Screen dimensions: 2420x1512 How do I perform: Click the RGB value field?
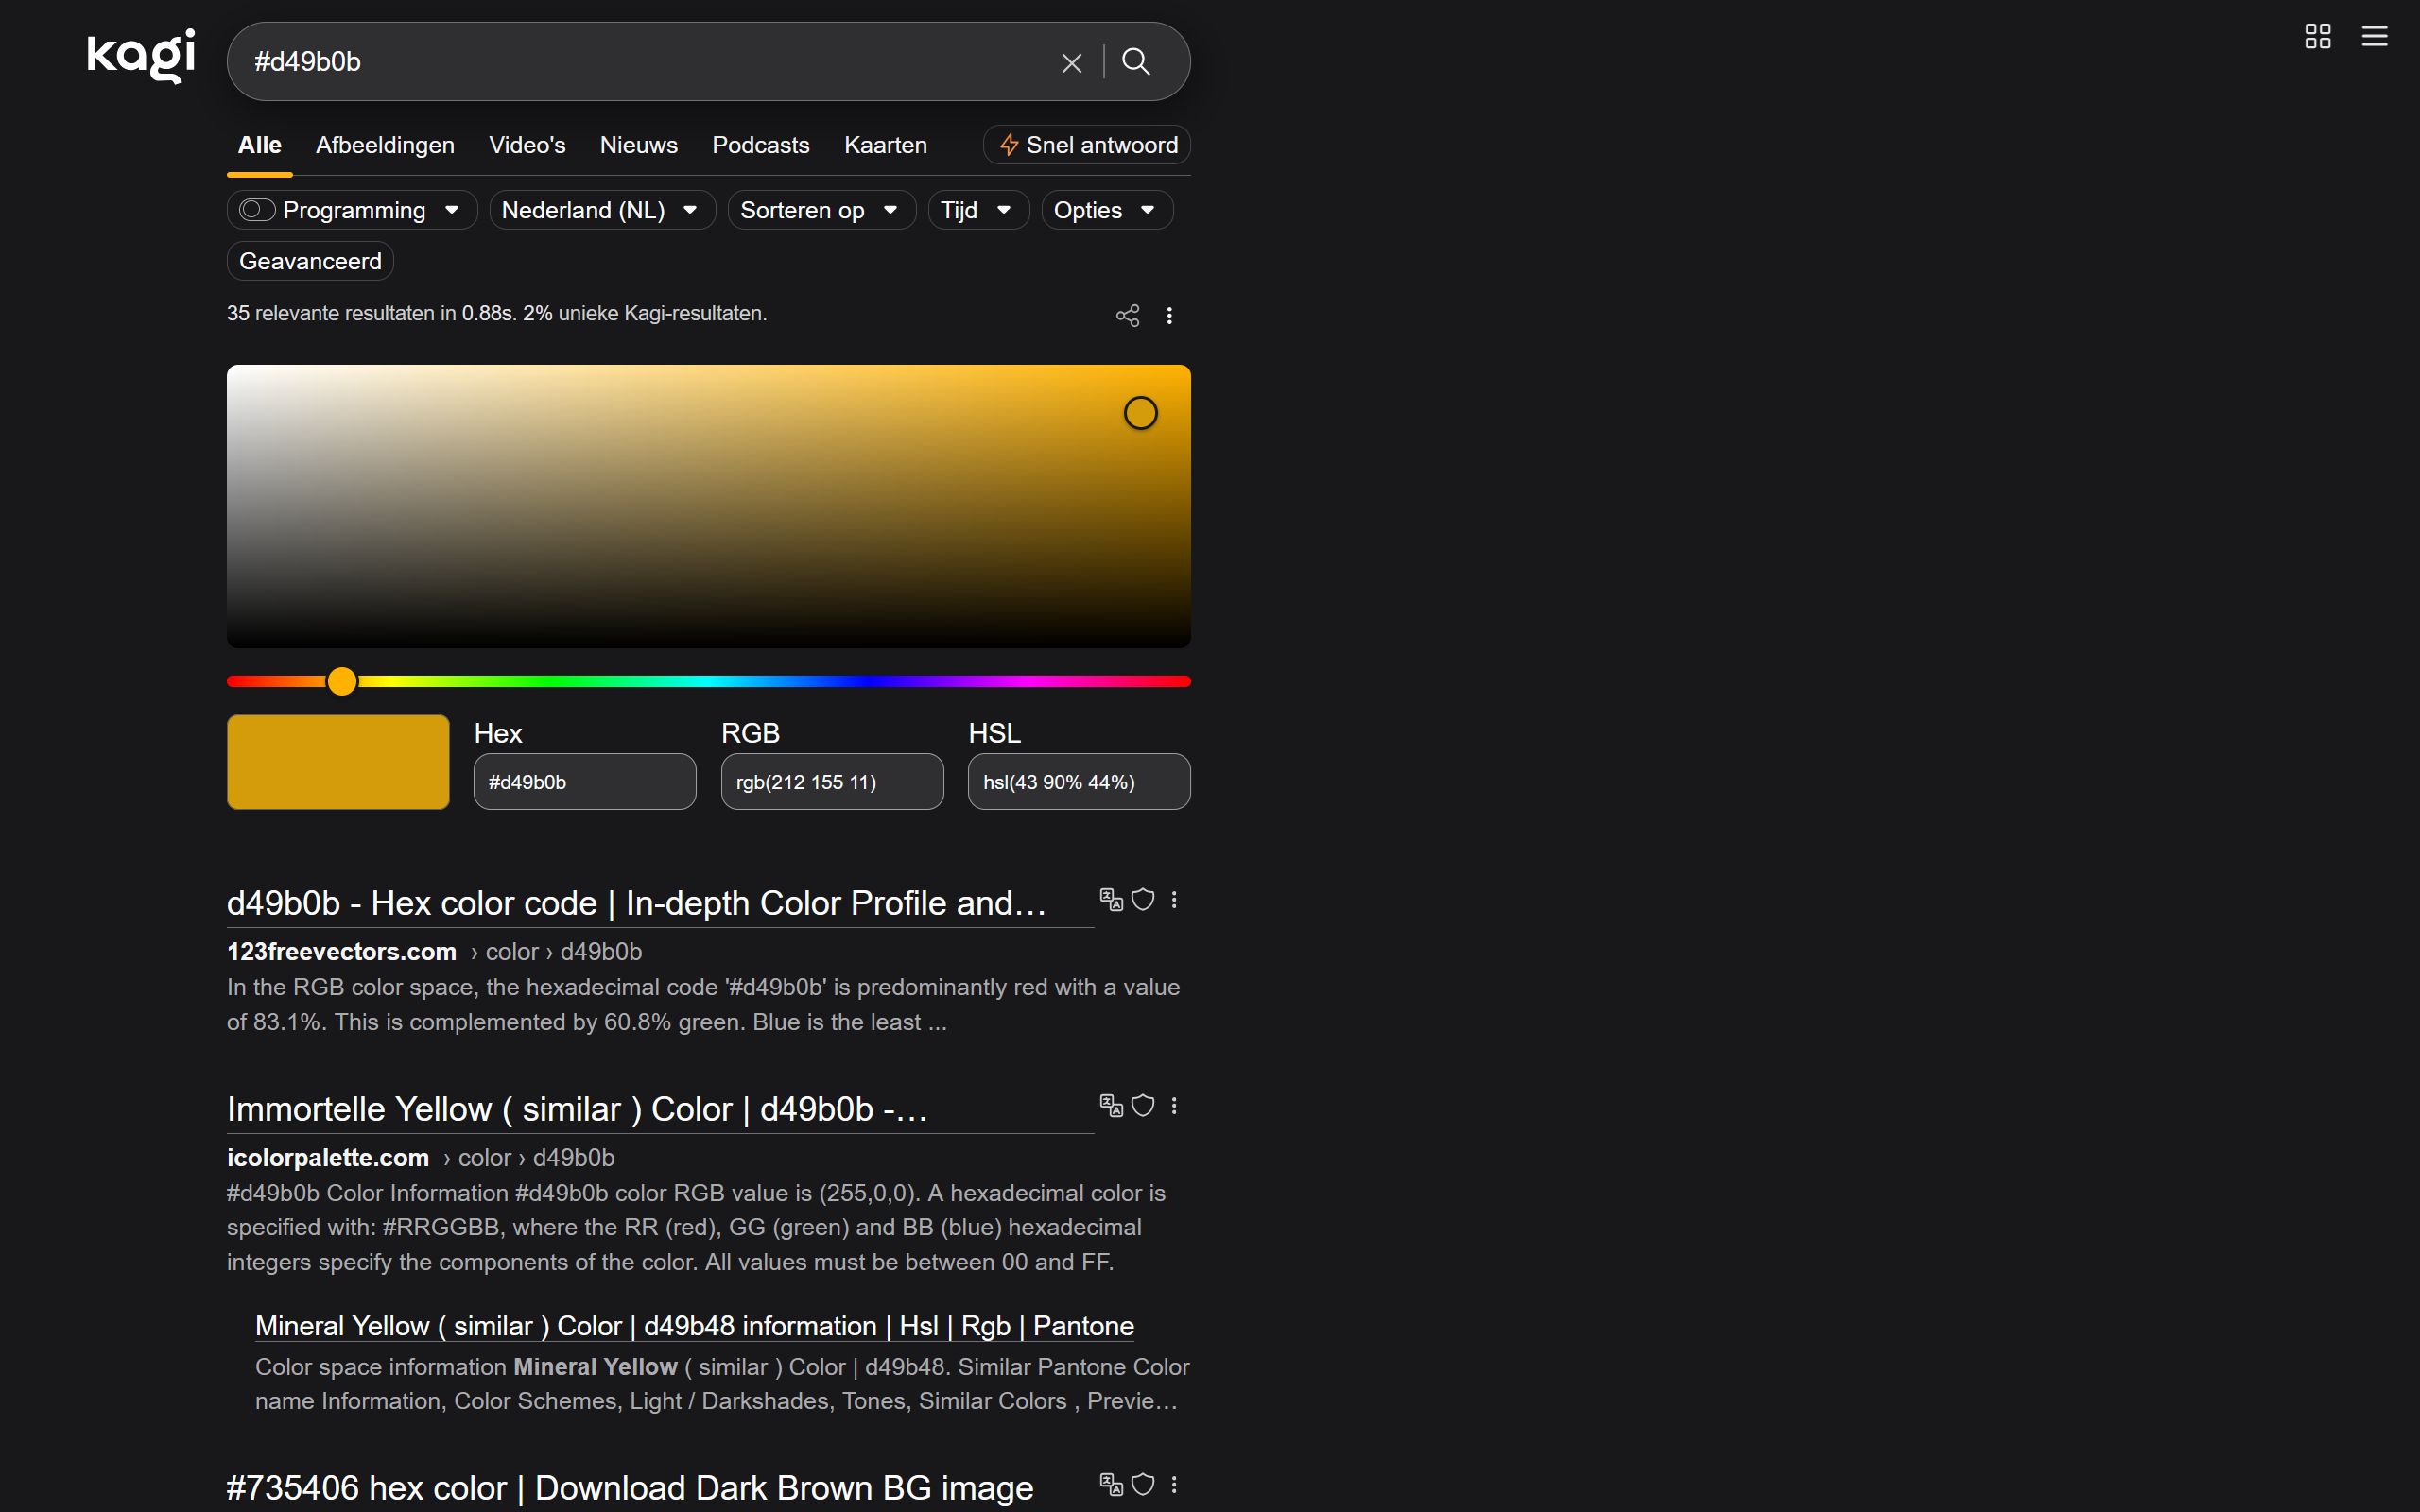point(832,782)
